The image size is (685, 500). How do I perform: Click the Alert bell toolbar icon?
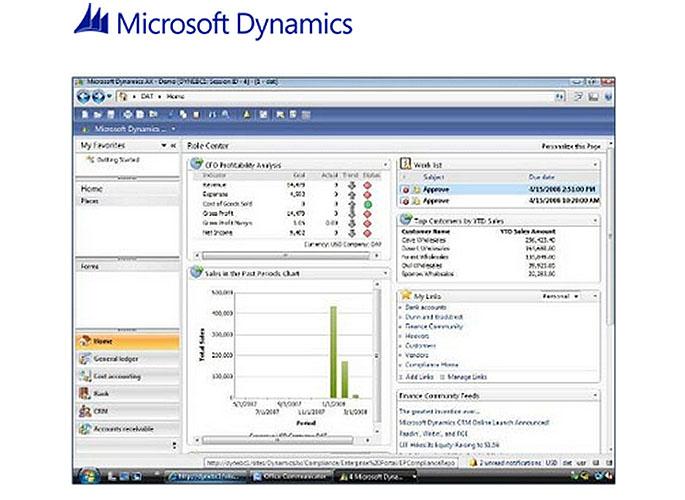click(247, 114)
